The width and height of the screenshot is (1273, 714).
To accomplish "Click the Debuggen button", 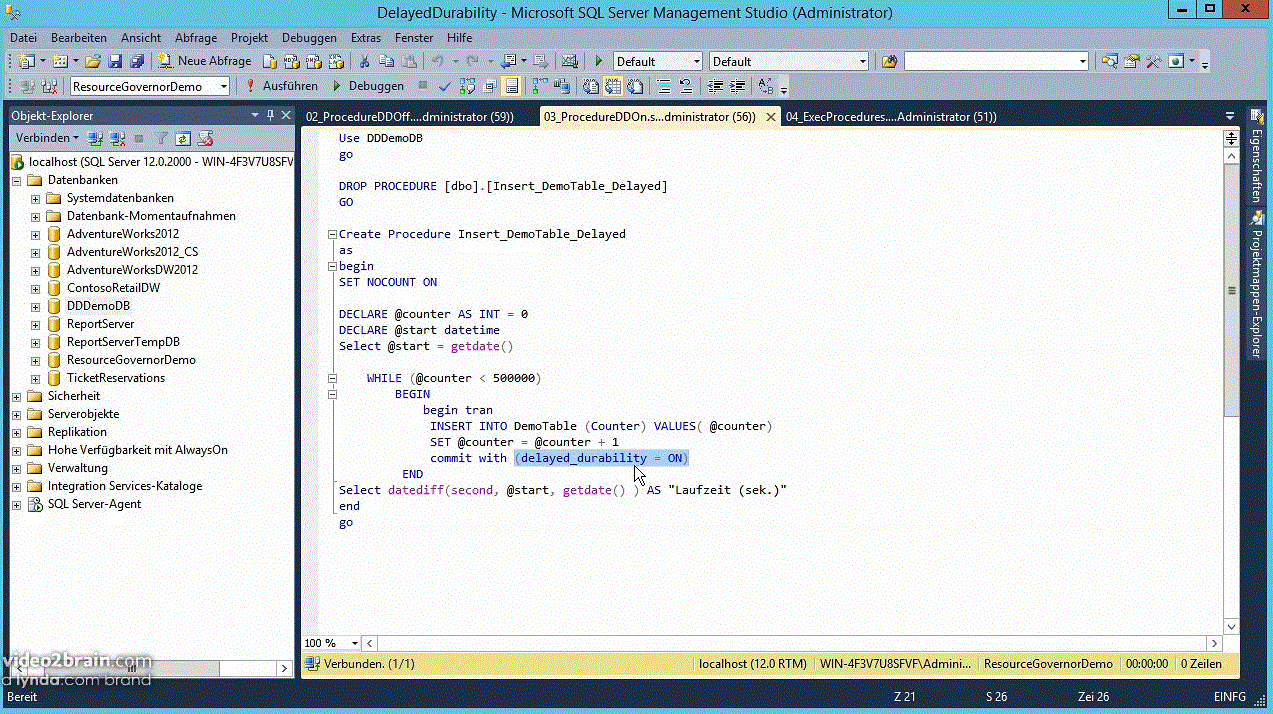I will (x=368, y=86).
